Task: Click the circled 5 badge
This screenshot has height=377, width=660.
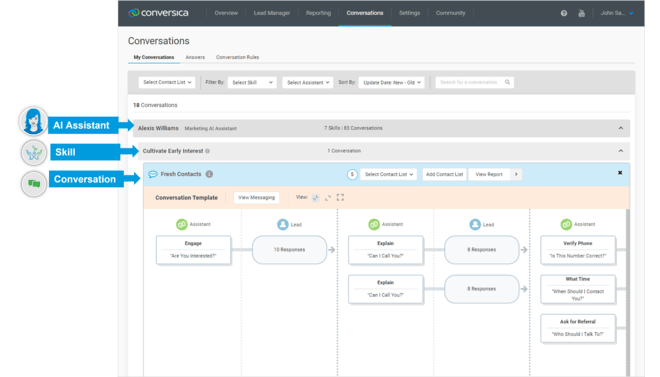Action: [352, 174]
